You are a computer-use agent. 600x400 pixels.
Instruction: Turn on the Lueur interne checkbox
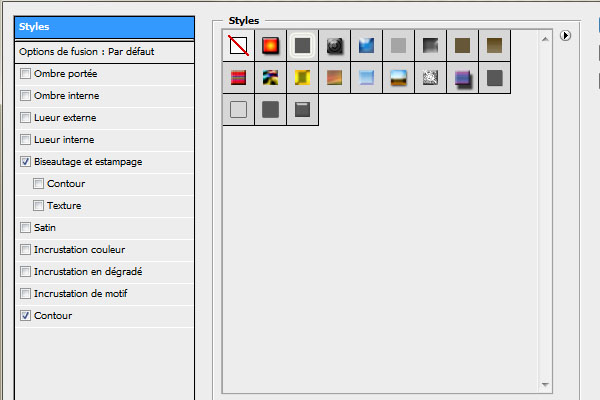point(25,139)
